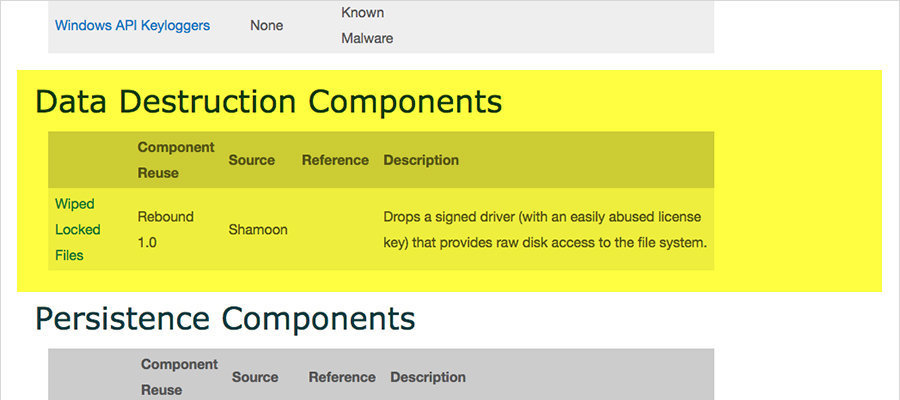Viewport: 900px width, 400px height.
Task: Click the Persistence Components heading
Action: (224, 318)
